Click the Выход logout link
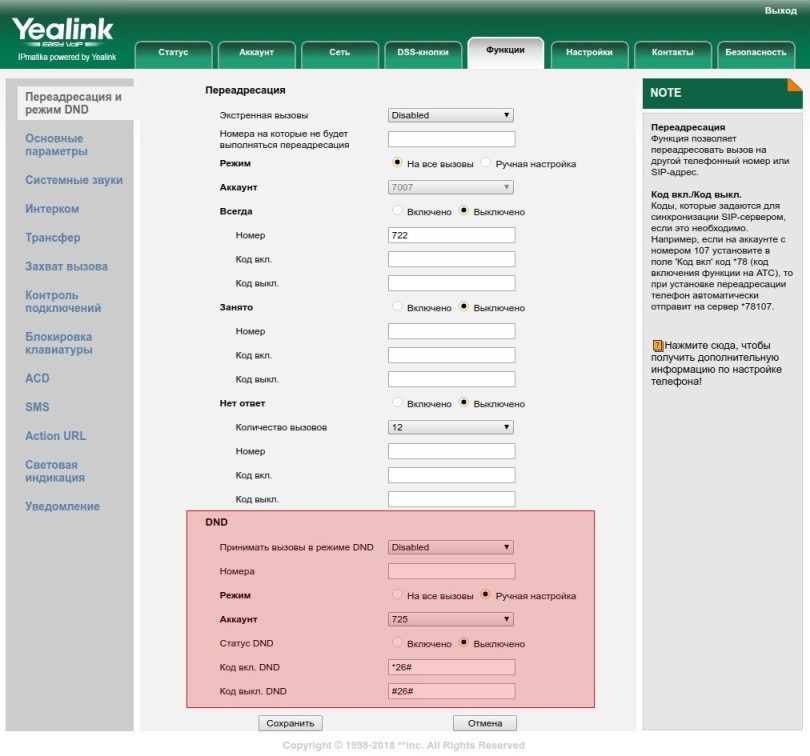 click(780, 10)
